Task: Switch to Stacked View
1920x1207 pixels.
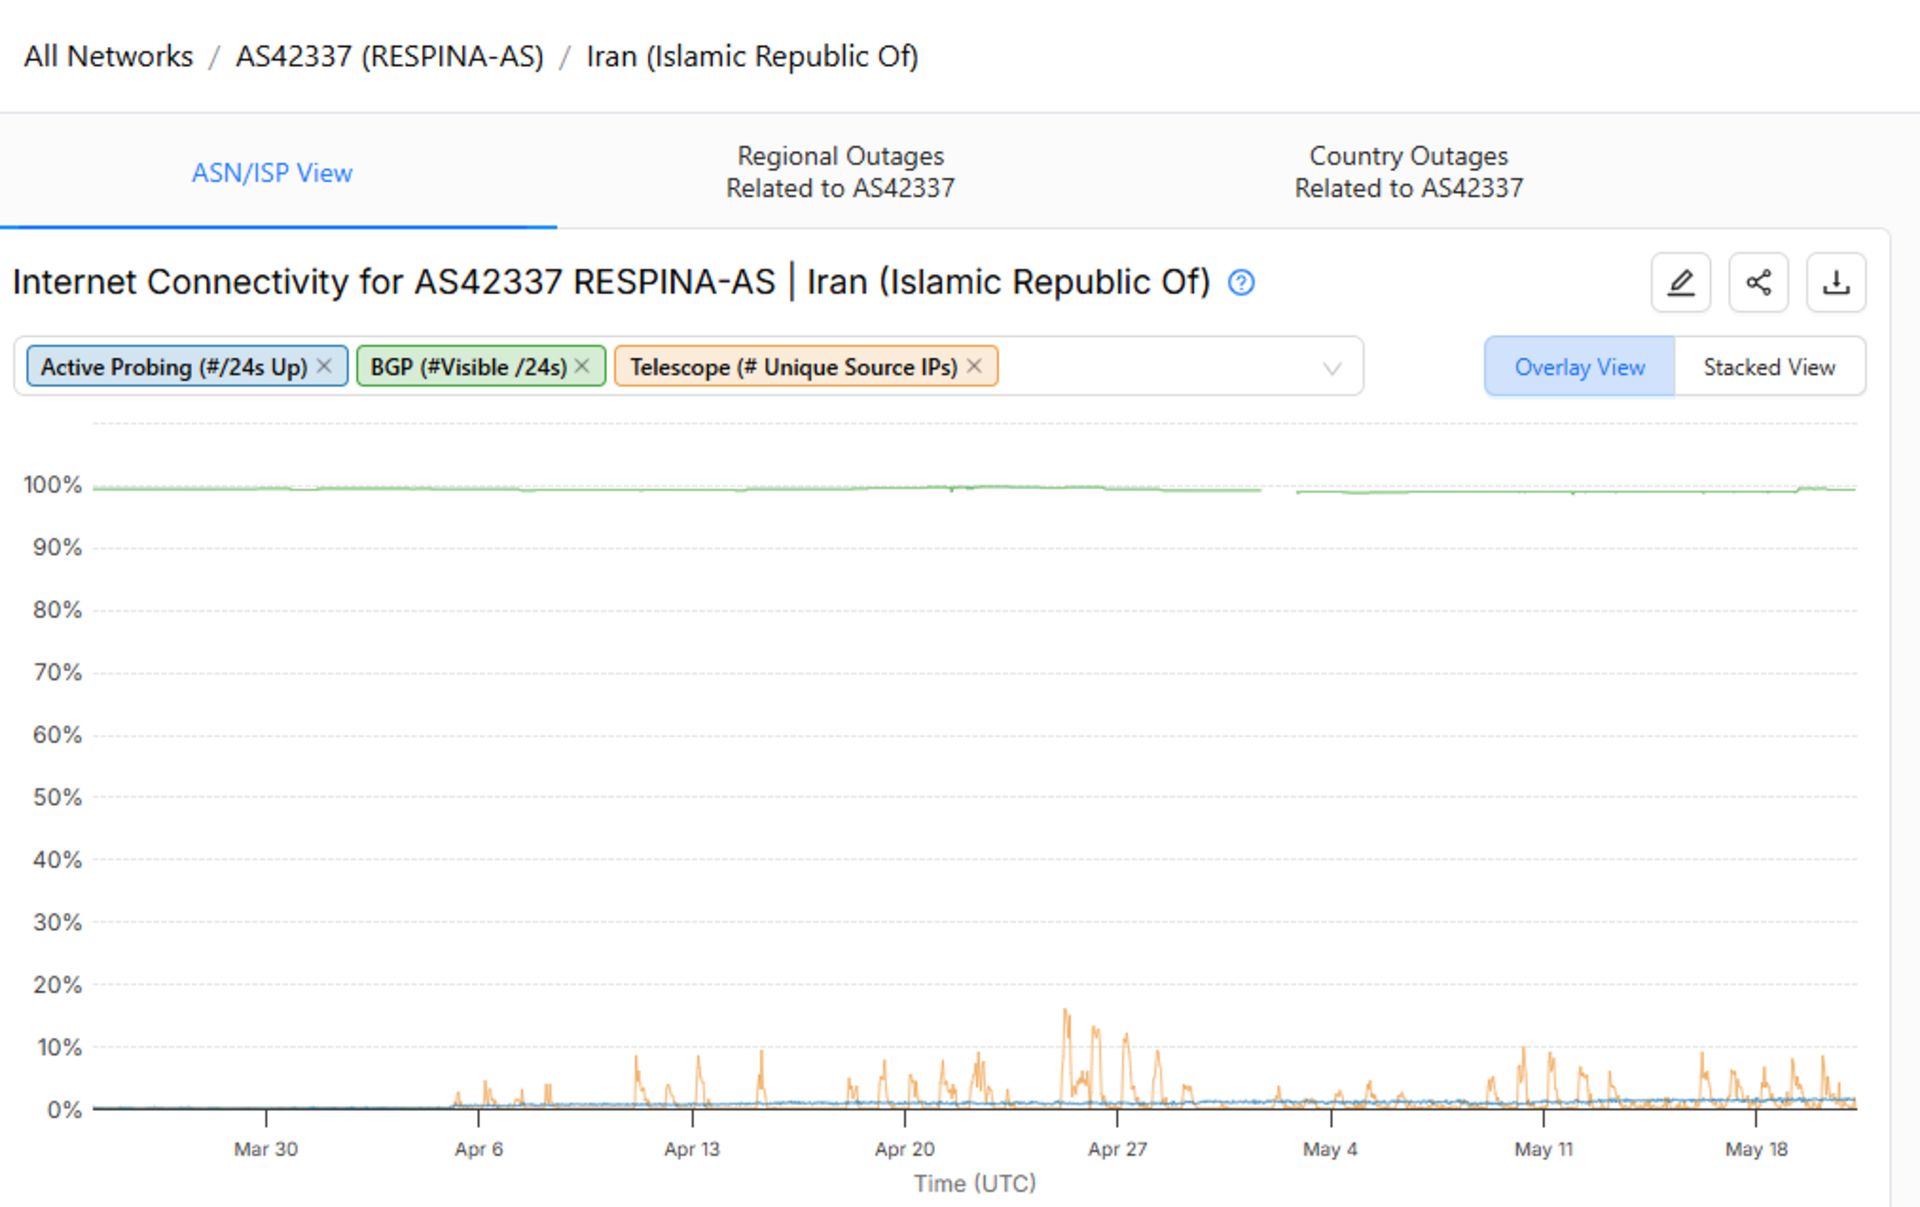Action: (x=1769, y=367)
